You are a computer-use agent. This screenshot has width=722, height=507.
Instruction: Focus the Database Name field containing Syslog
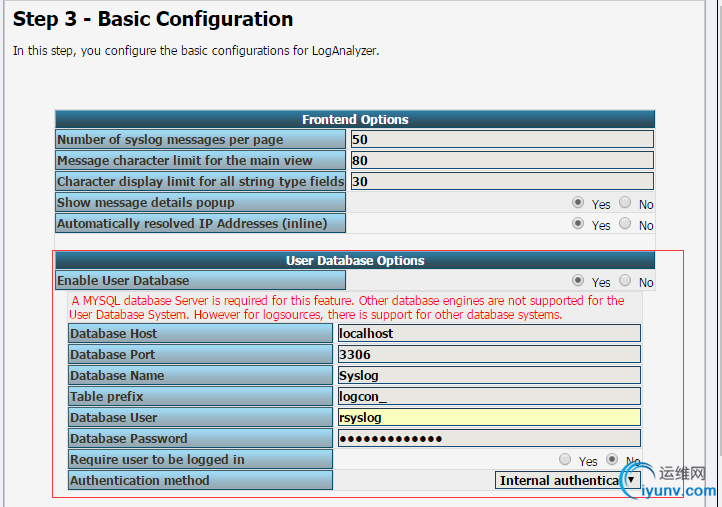tap(489, 375)
